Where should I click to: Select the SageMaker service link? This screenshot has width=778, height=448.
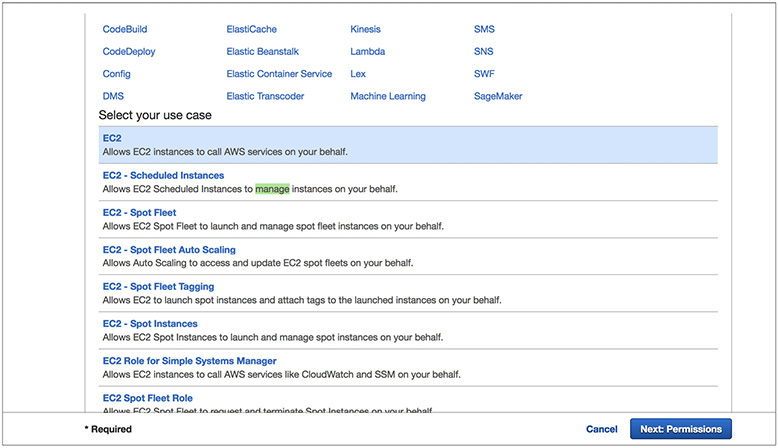pyautogui.click(x=498, y=96)
